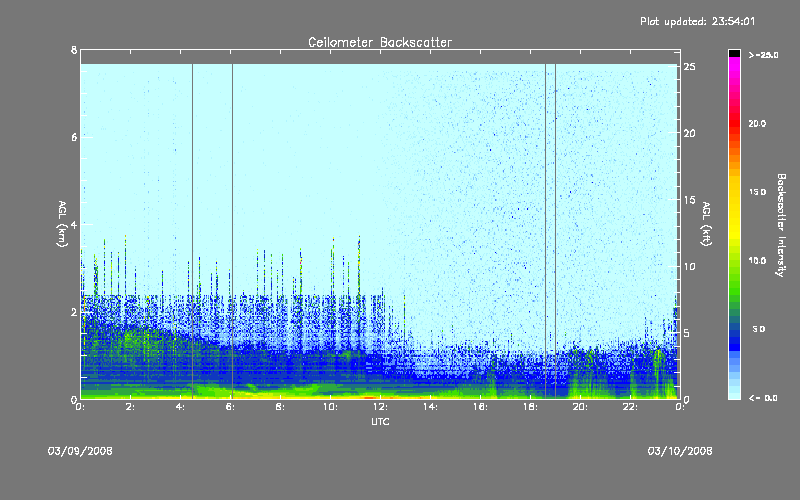Click the red section of the colorbar near 20.0
The width and height of the screenshot is (800, 500).
[x=734, y=122]
